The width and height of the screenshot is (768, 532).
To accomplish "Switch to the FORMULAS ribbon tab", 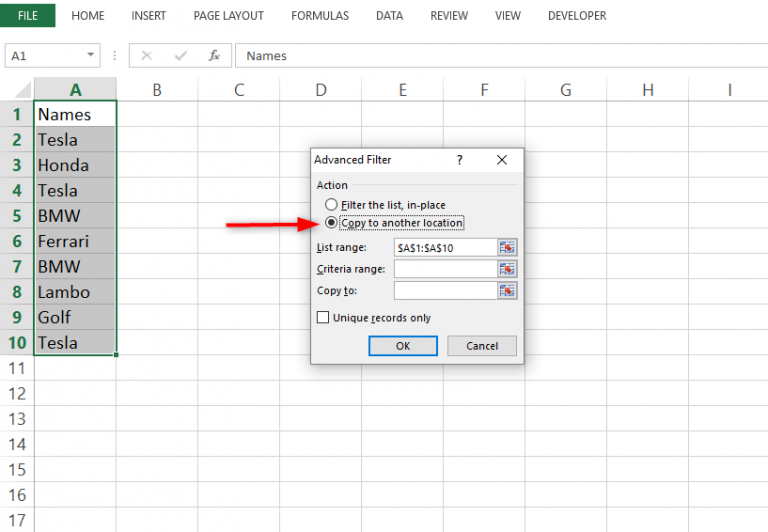I will 320,16.
